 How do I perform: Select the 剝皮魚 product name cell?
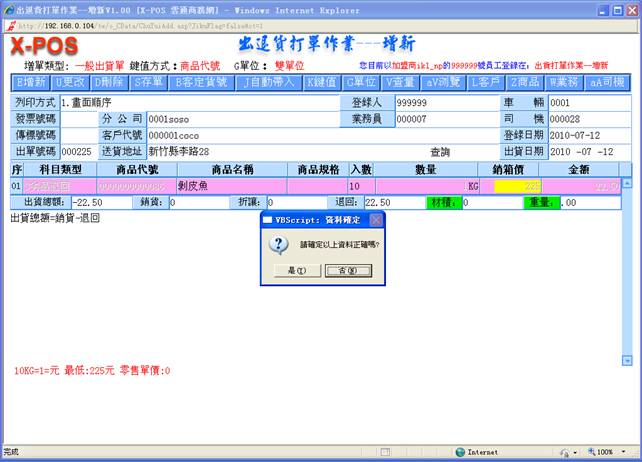point(230,186)
